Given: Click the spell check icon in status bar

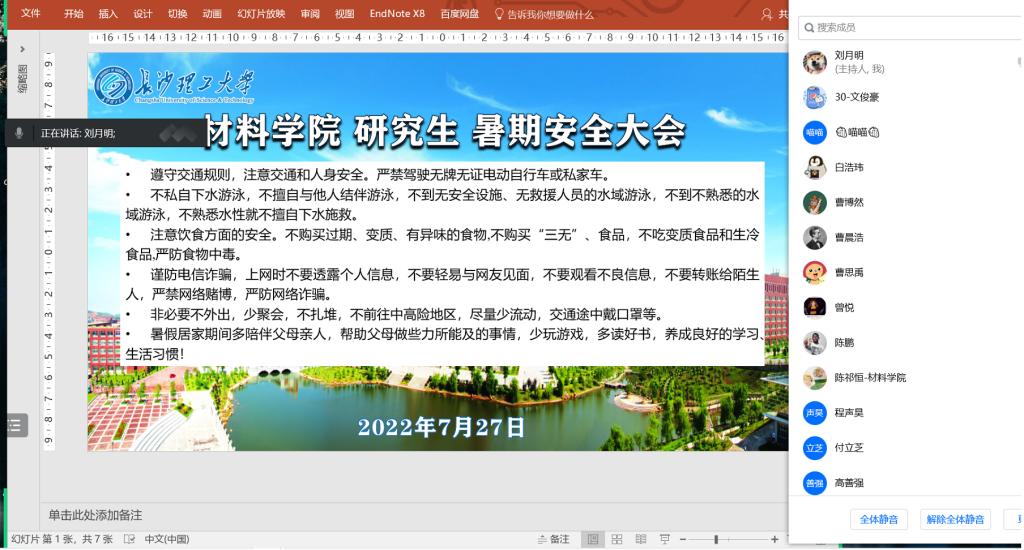Looking at the screenshot, I should pyautogui.click(x=129, y=540).
